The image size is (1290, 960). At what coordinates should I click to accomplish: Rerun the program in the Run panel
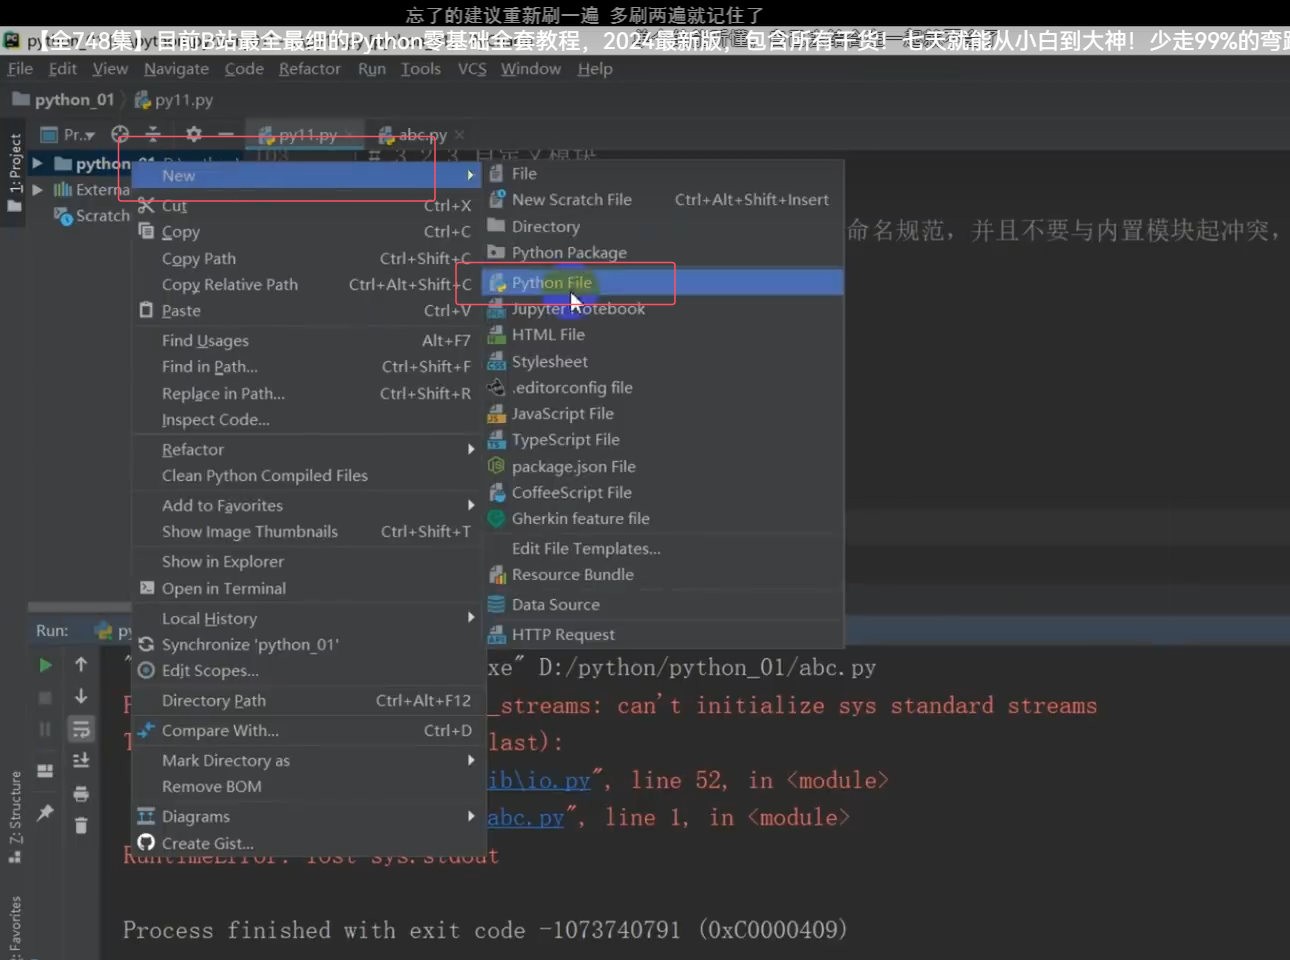[x=45, y=664]
